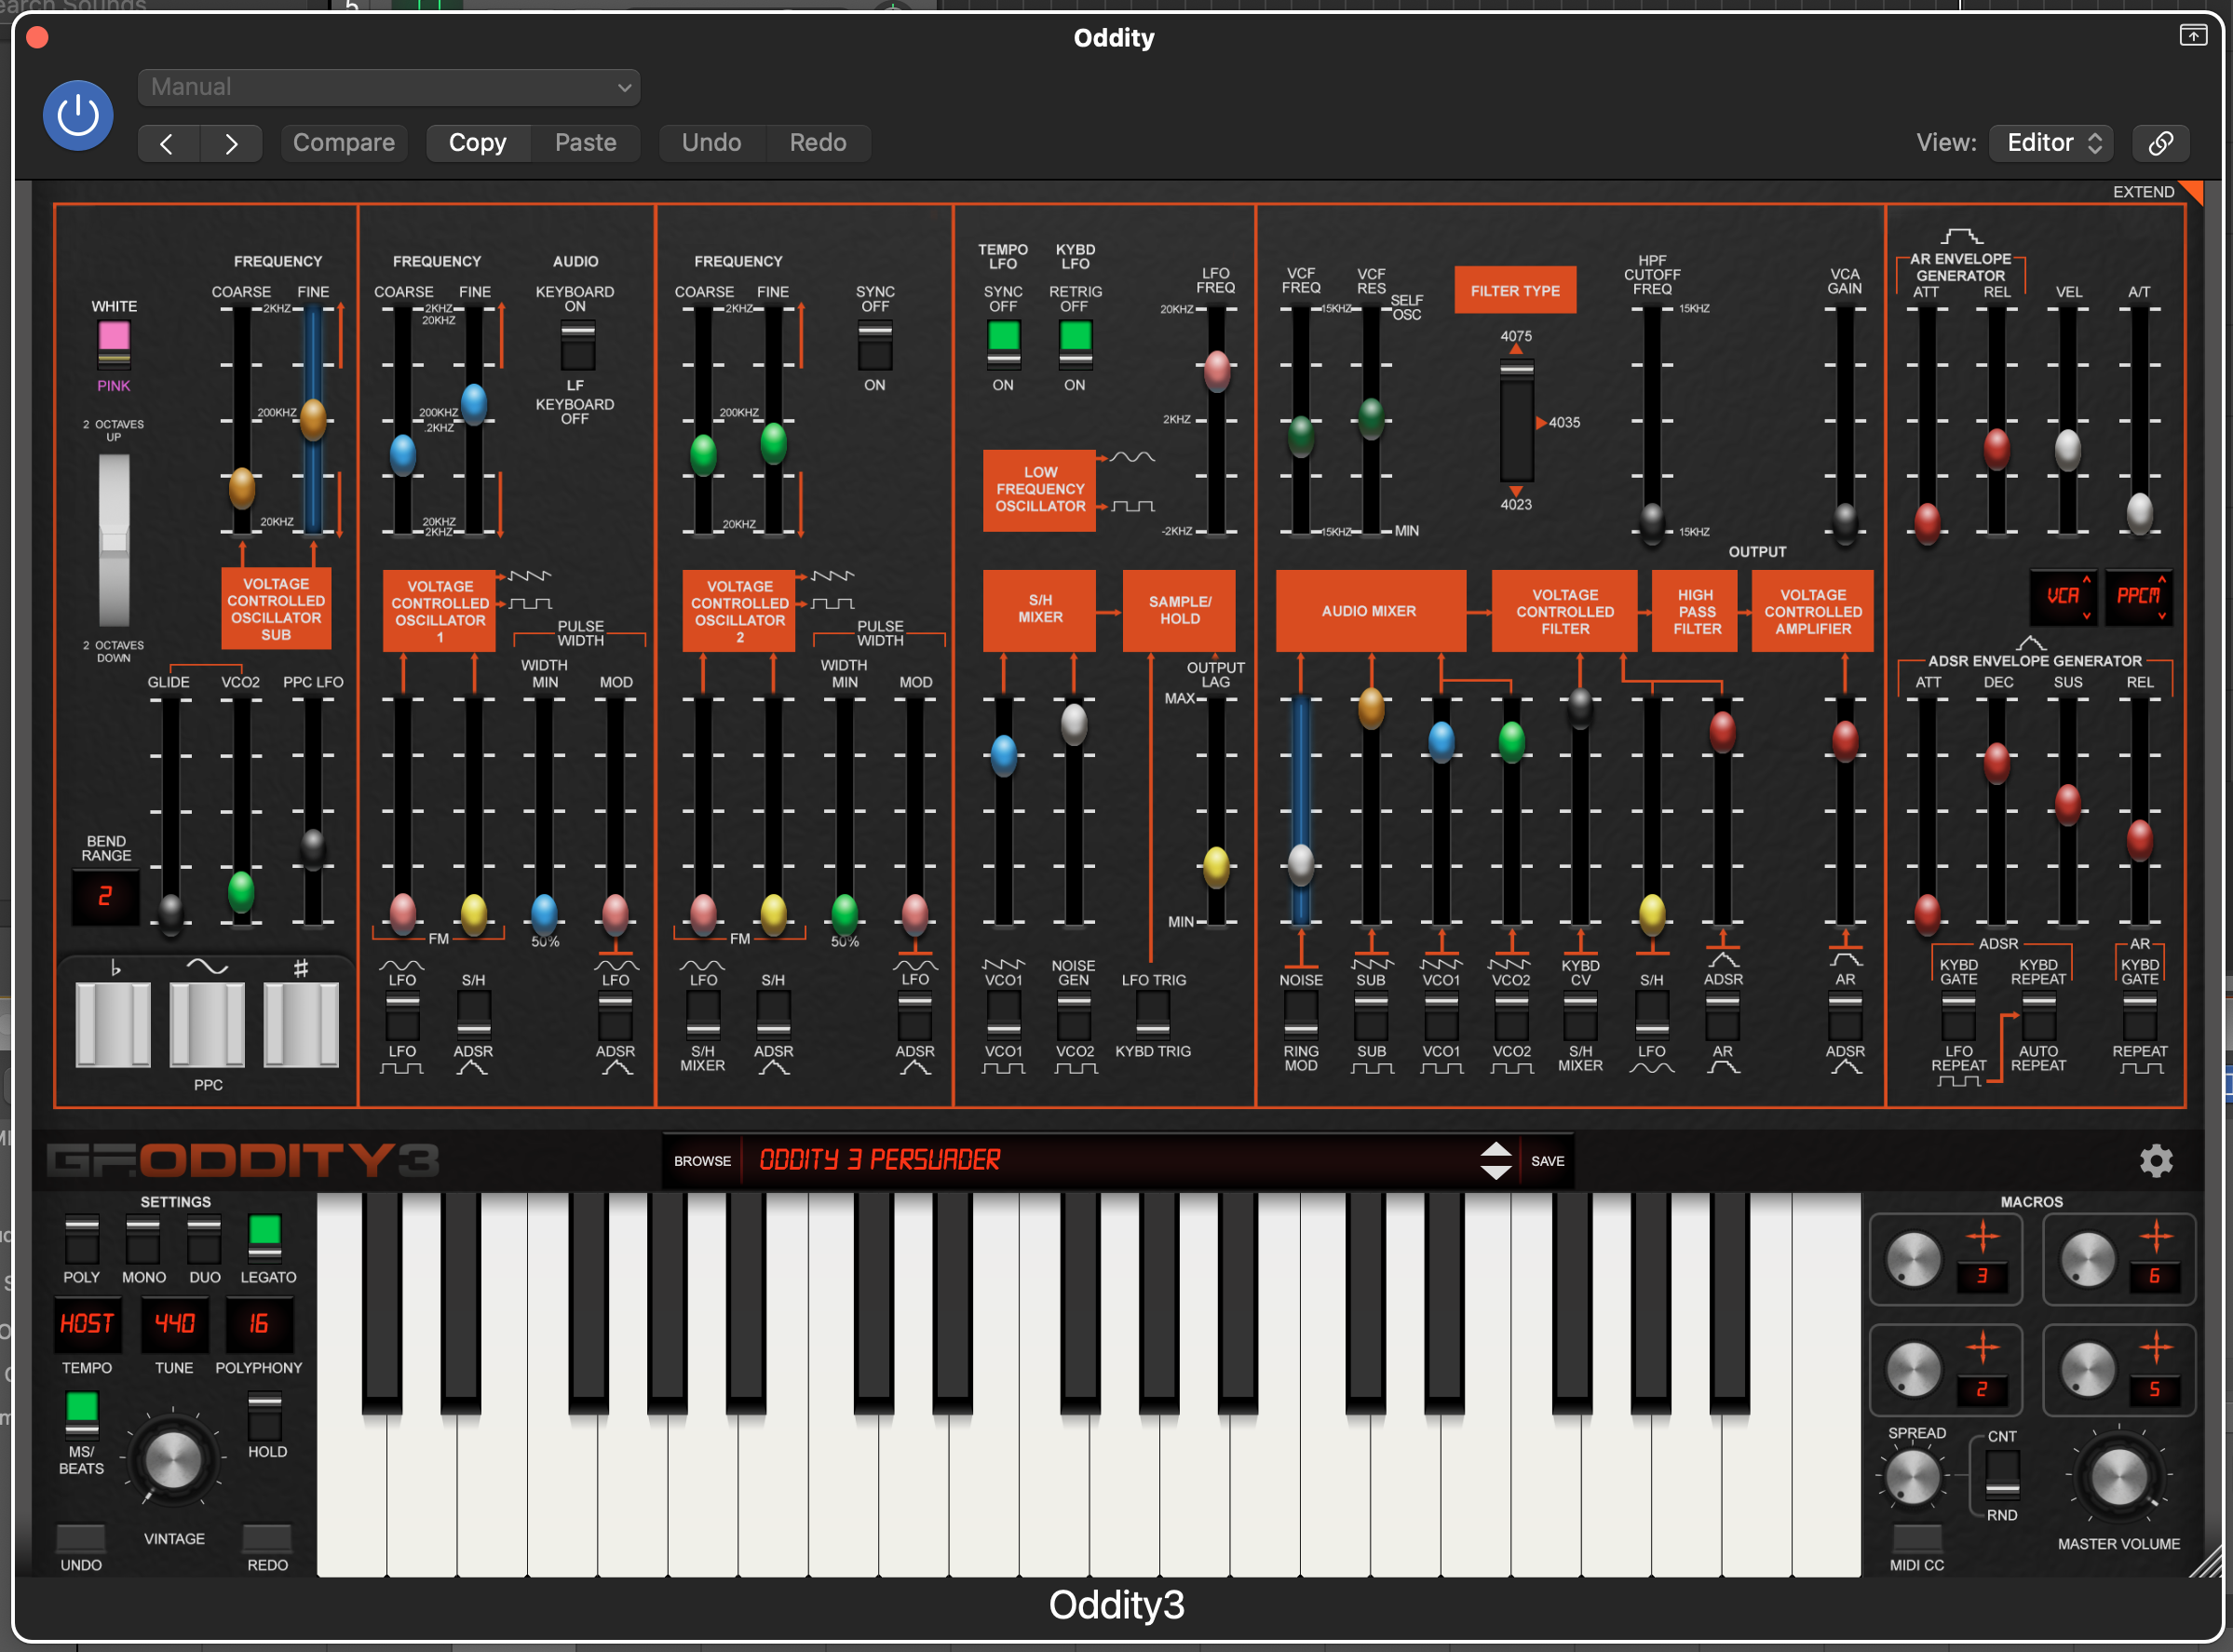Click macro 3 assign crosshair

pos(1982,1238)
